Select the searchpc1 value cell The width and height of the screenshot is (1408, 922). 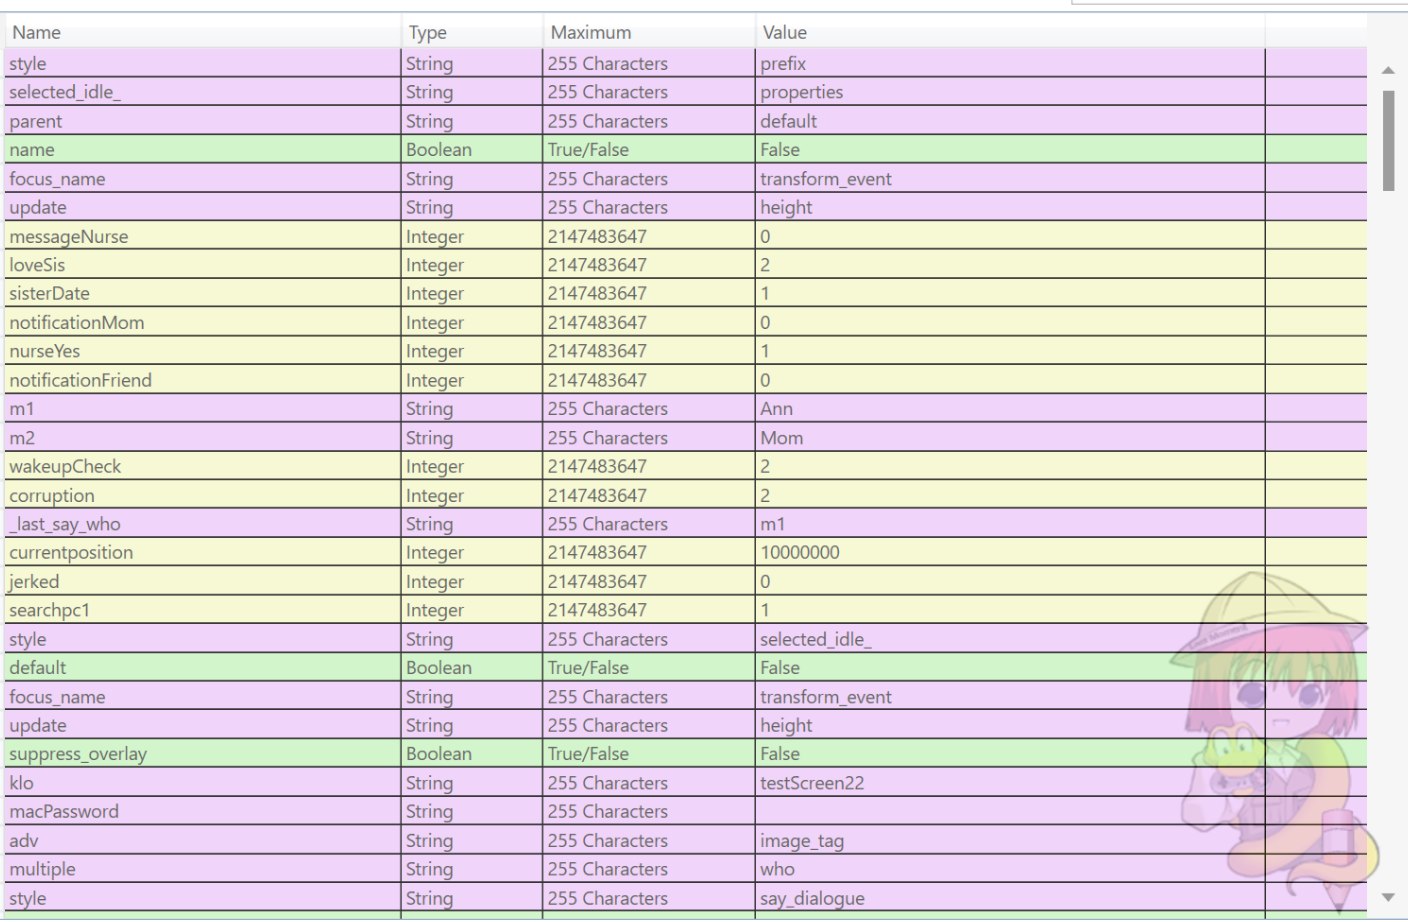1010,610
